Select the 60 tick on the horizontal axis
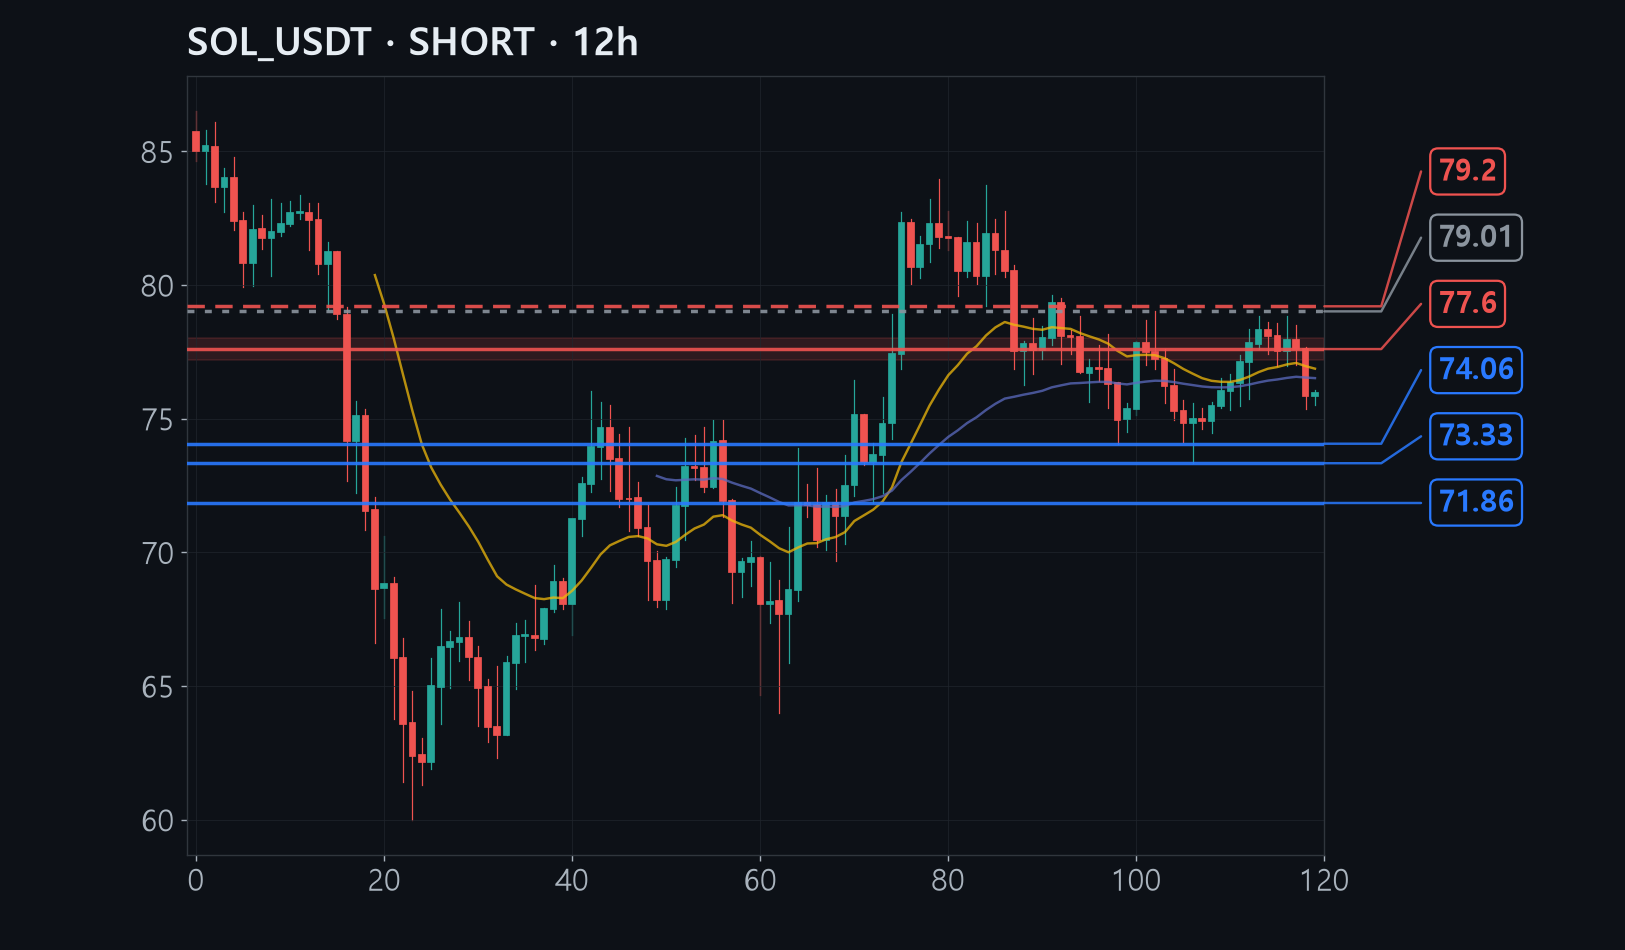 click(760, 881)
